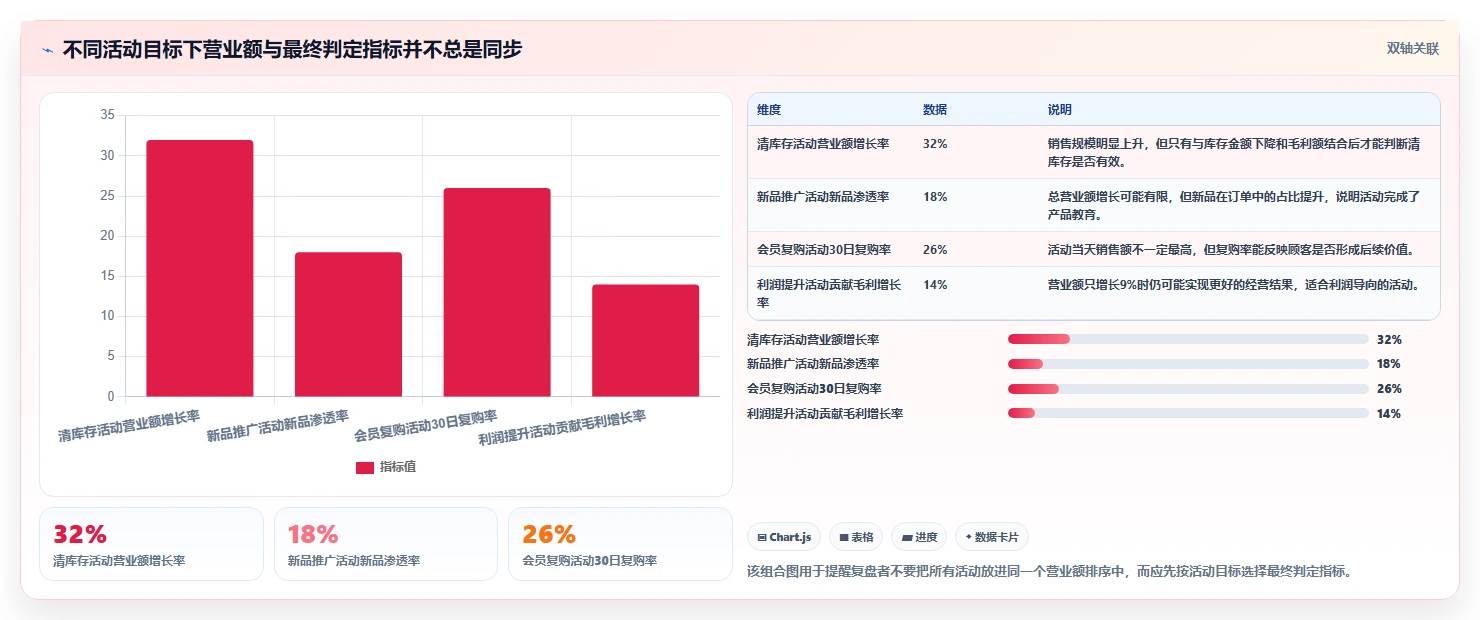The width and height of the screenshot is (1480, 620).
Task: Click the lightning icon beside the title
Action: click(x=47, y=49)
